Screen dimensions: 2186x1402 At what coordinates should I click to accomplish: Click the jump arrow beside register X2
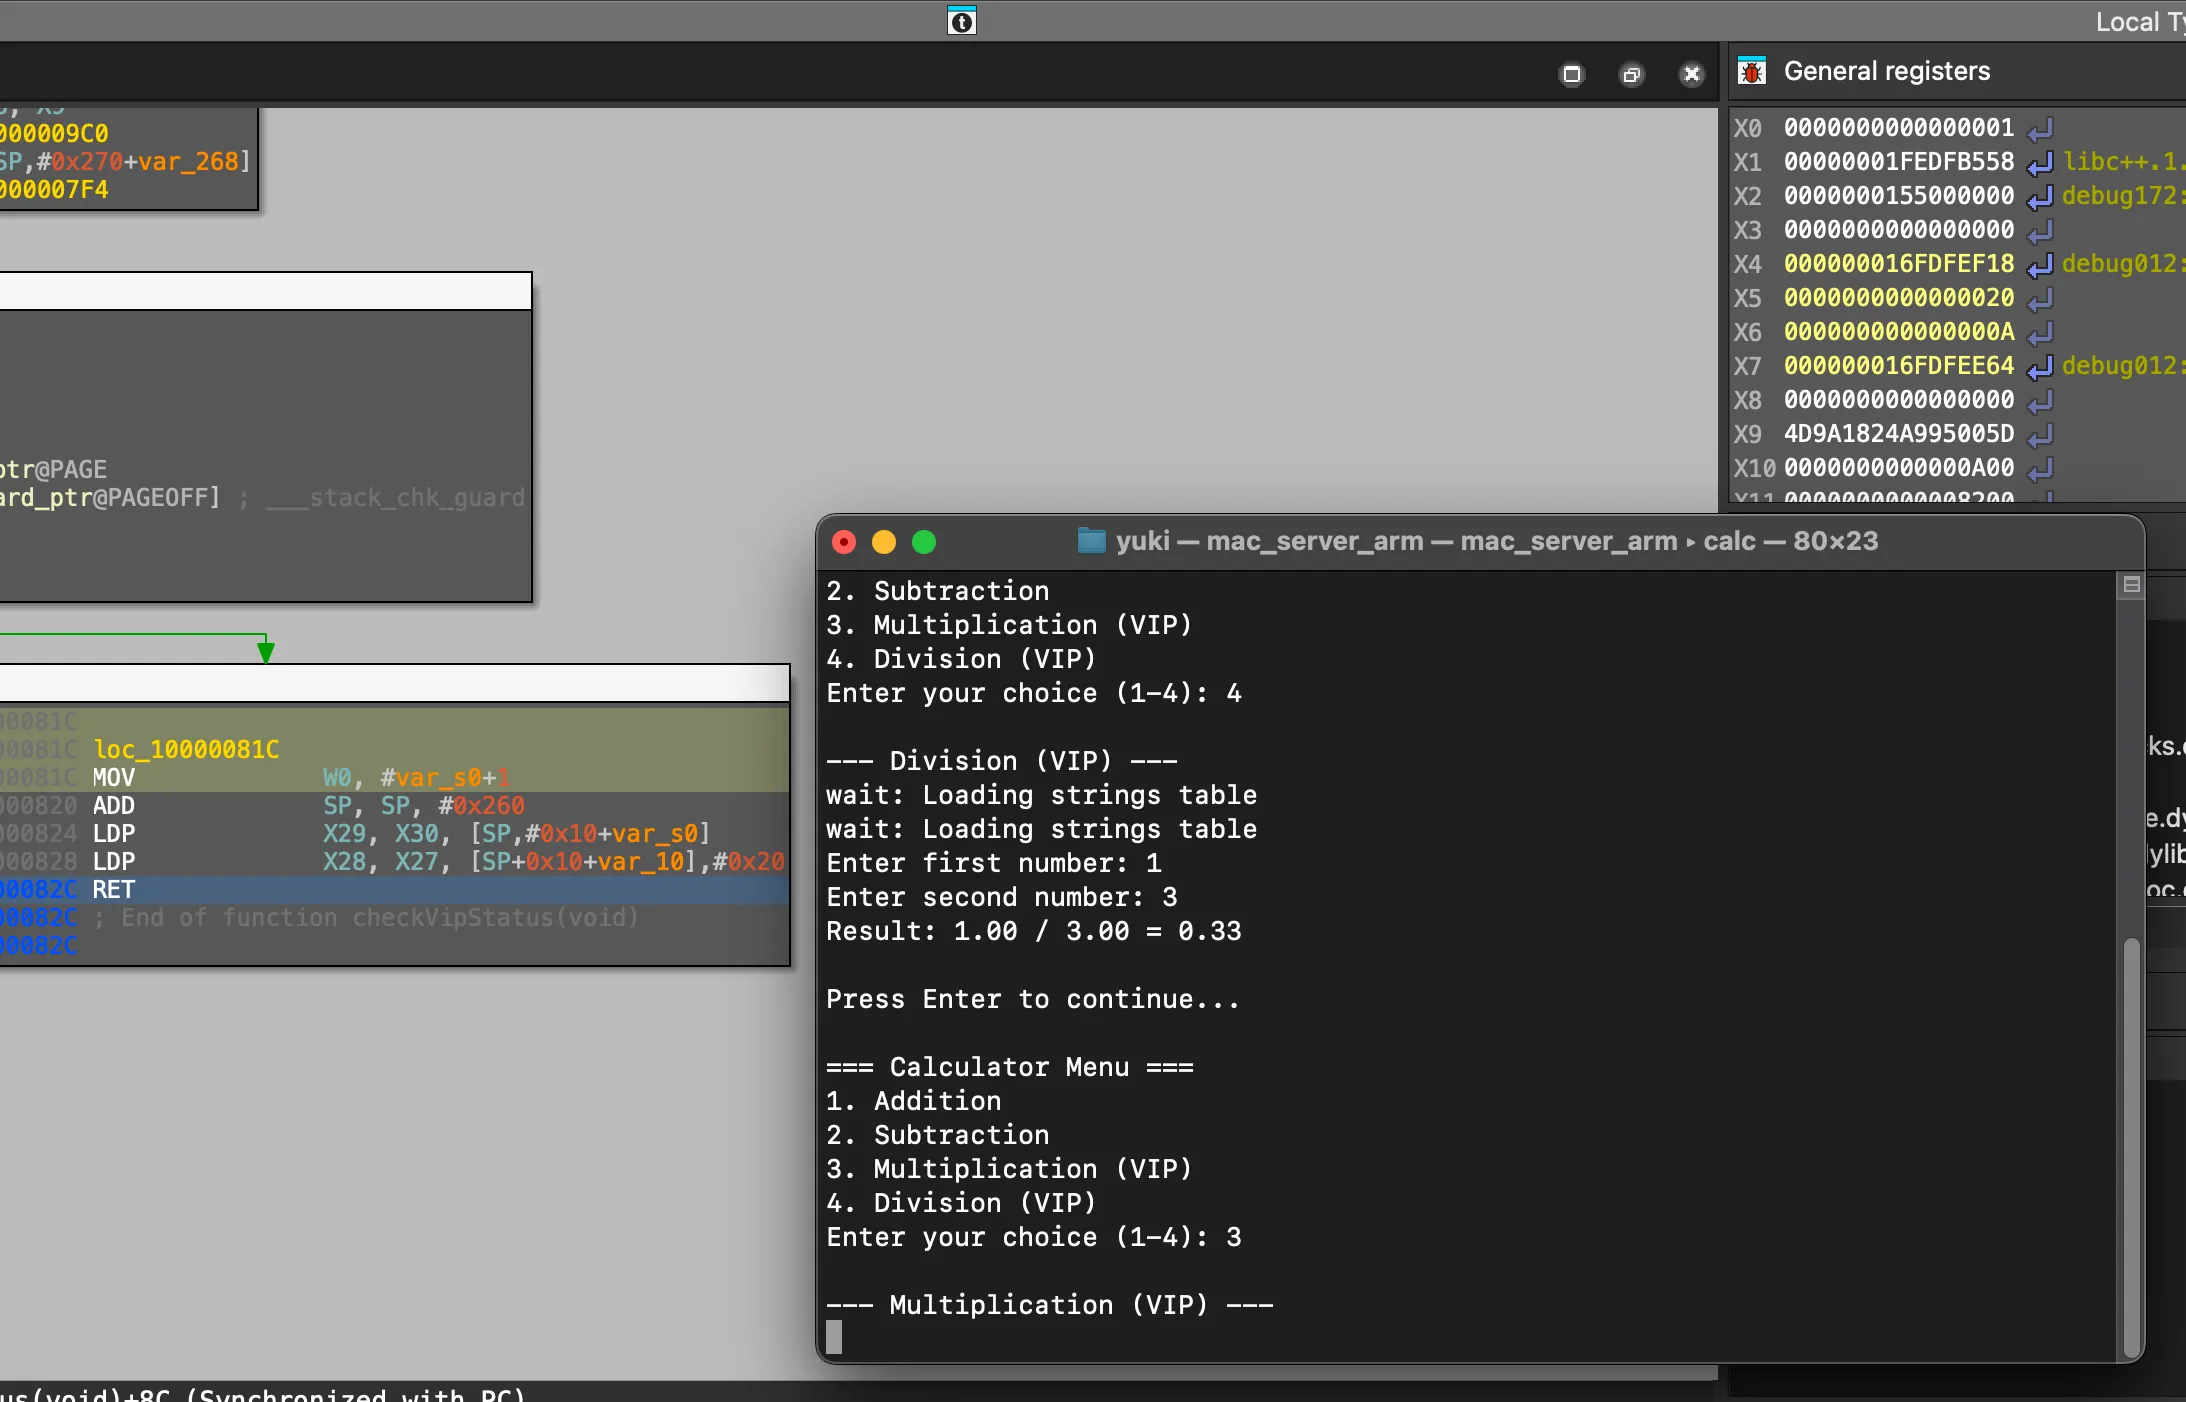[x=2040, y=197]
